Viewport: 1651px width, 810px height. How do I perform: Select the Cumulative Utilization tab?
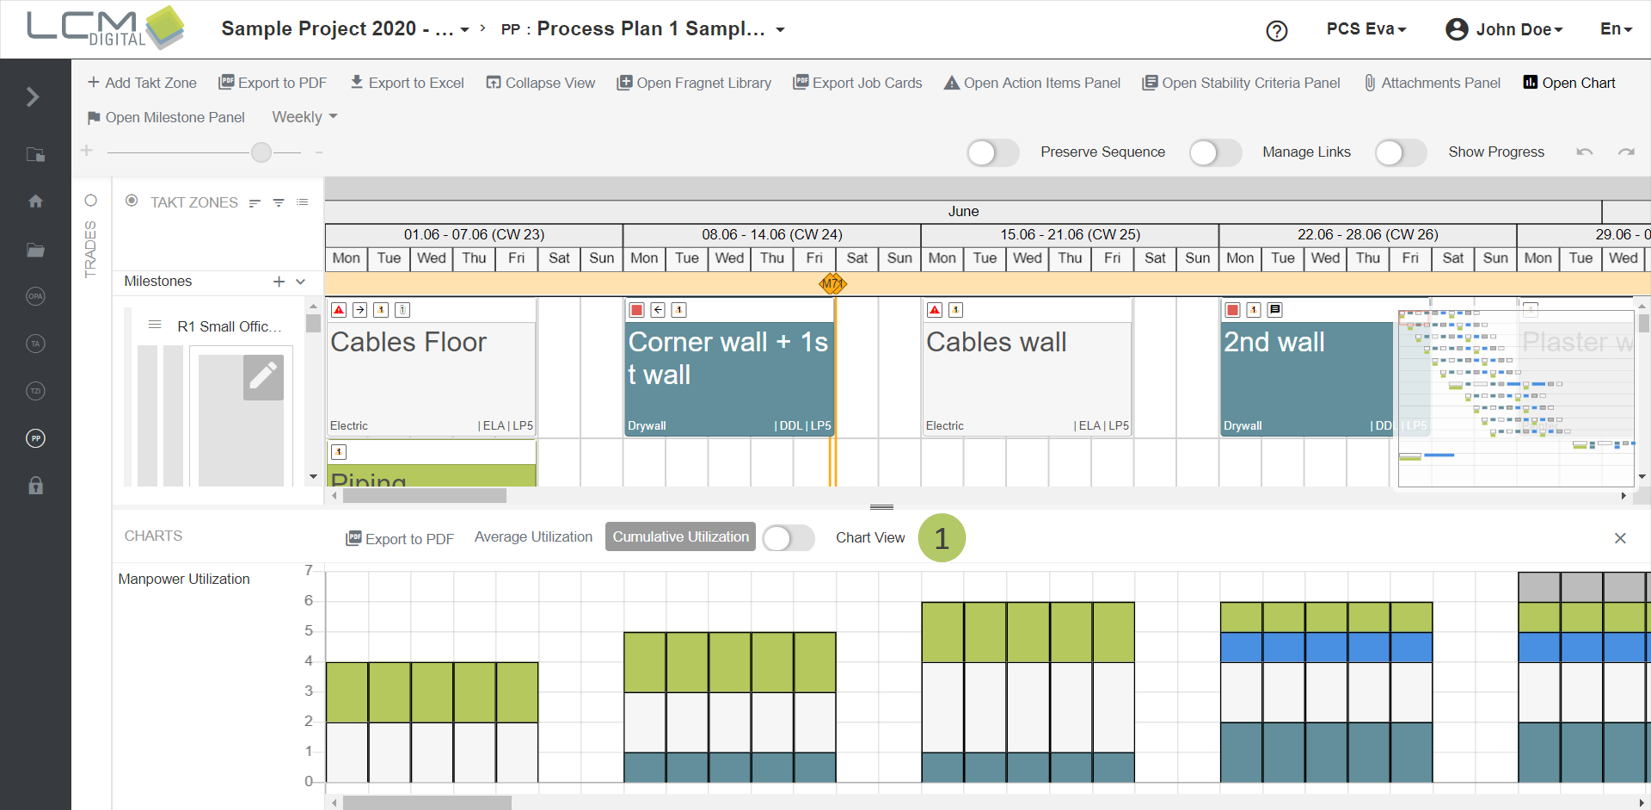pos(680,537)
